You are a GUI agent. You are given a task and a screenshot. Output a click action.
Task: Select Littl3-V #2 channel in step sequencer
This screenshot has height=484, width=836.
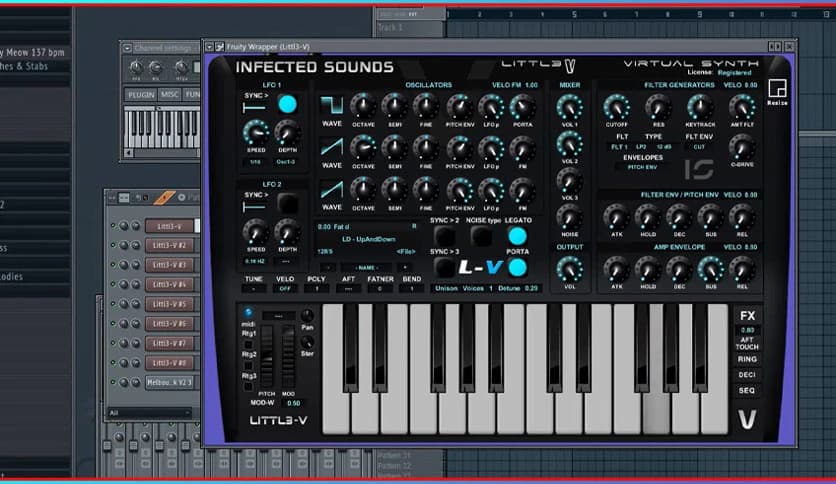coord(169,245)
